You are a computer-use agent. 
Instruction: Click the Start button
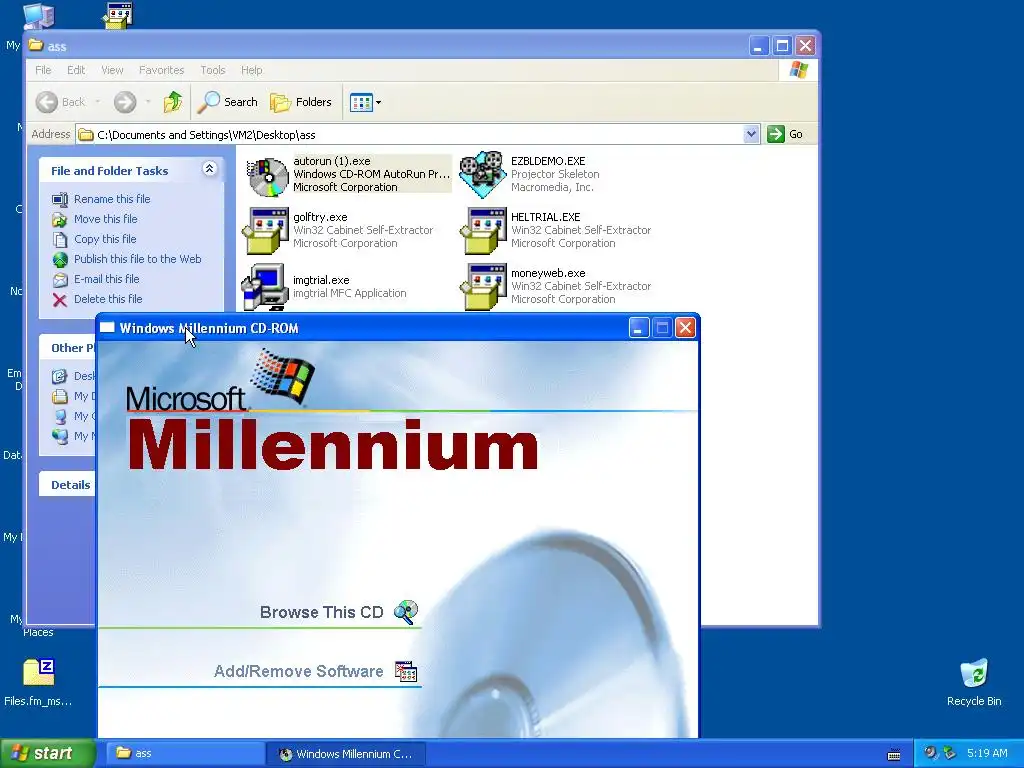pyautogui.click(x=48, y=753)
